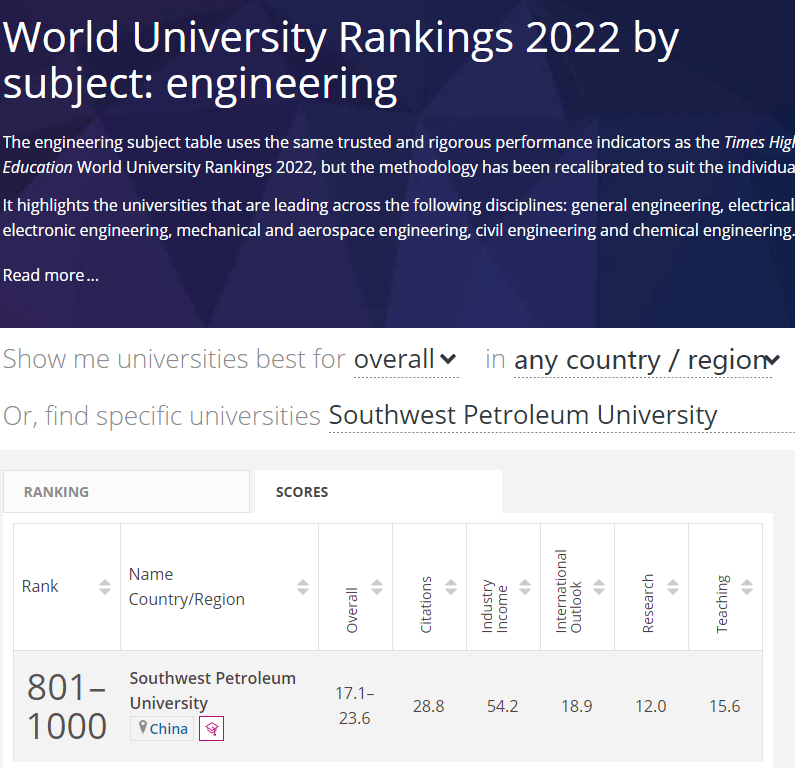Click the 'Read more...' link
The image size is (795, 768).
pyautogui.click(x=51, y=275)
